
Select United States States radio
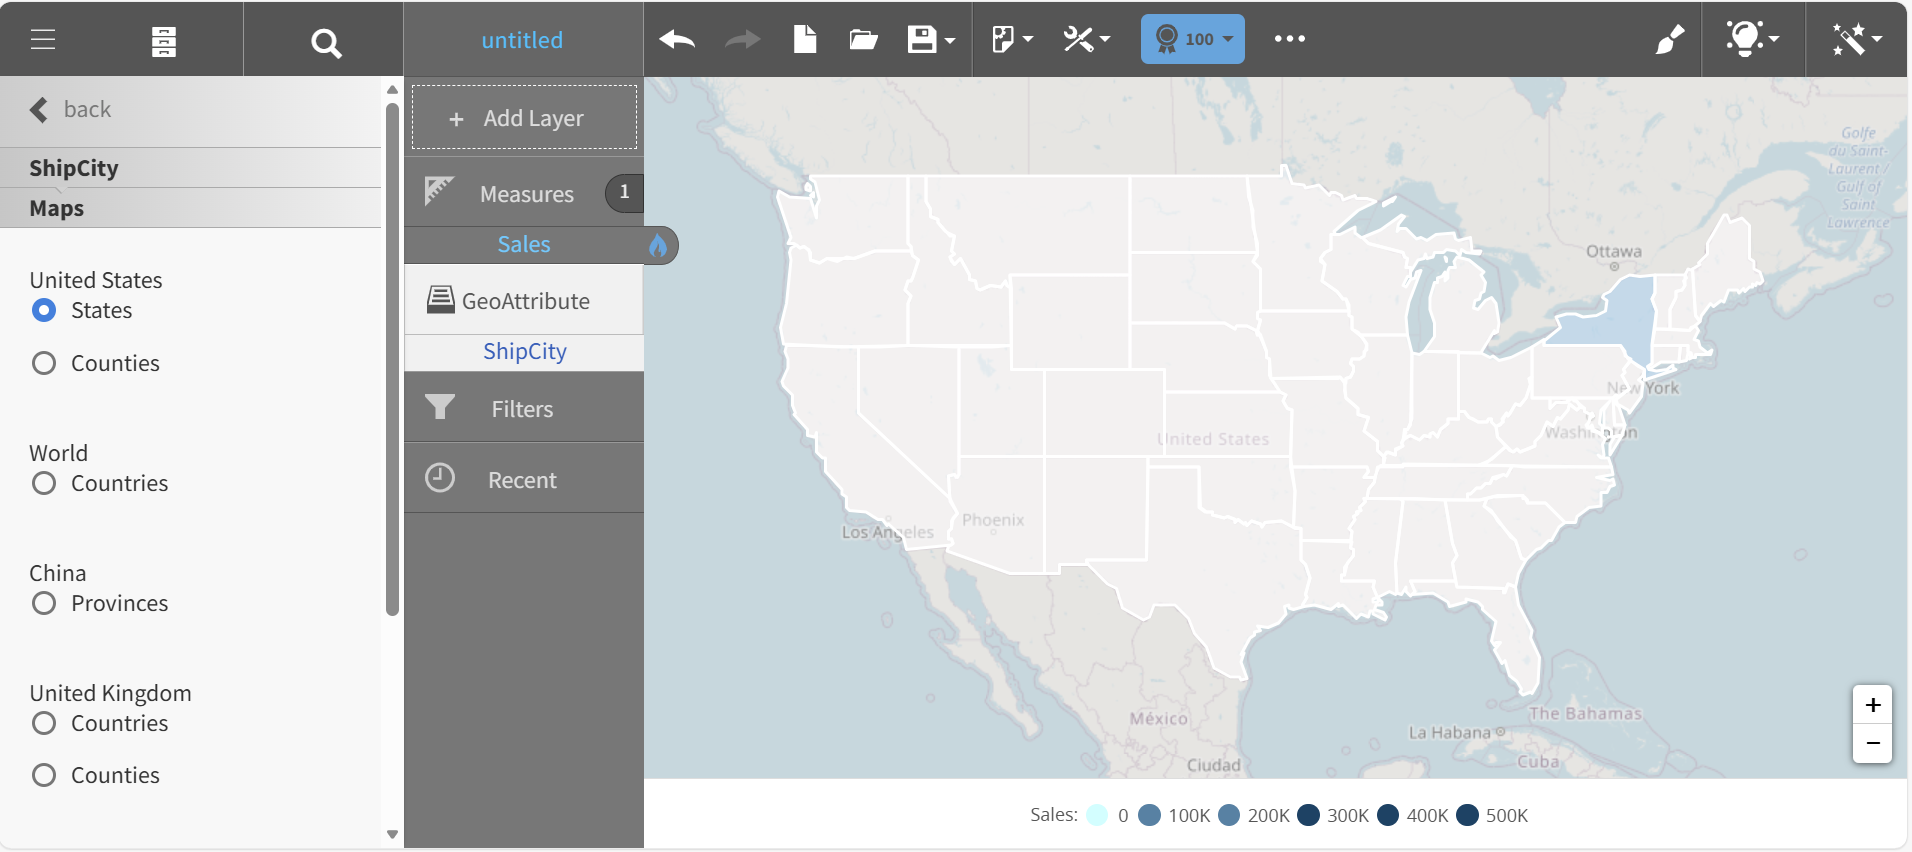pos(44,310)
